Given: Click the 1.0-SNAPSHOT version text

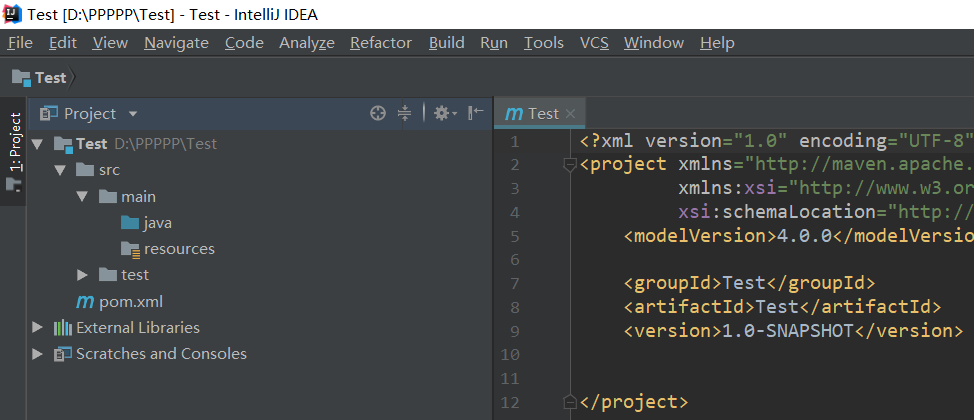Looking at the screenshot, I should pos(788,331).
